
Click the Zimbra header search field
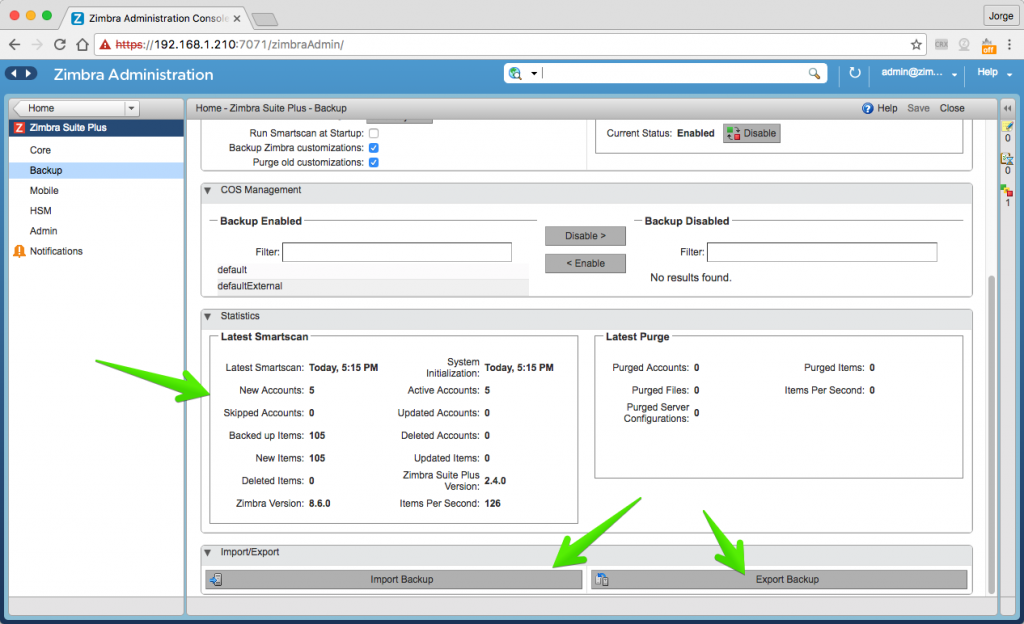click(673, 73)
